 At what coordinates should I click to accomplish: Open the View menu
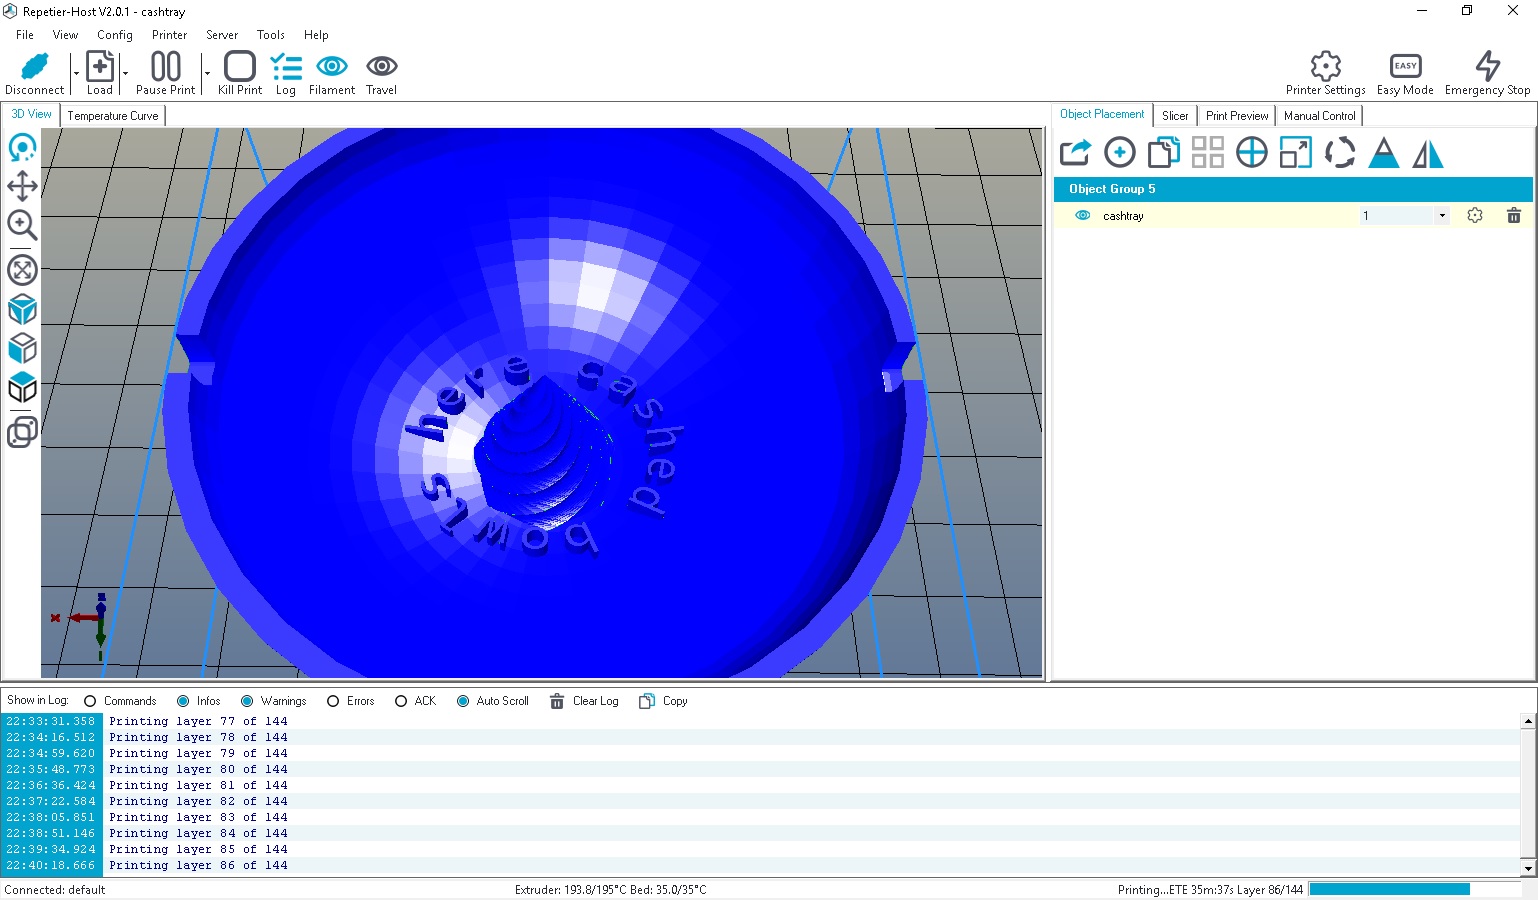(65, 35)
